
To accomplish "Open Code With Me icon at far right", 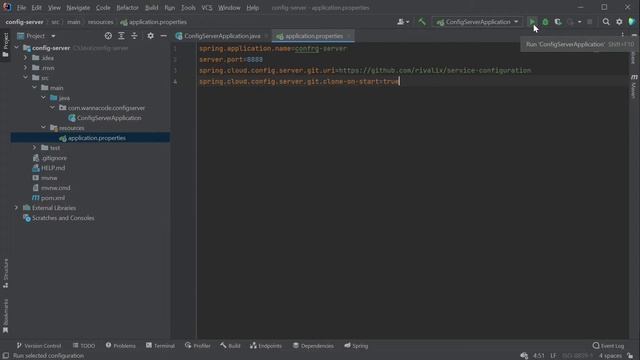I will (x=632, y=22).
